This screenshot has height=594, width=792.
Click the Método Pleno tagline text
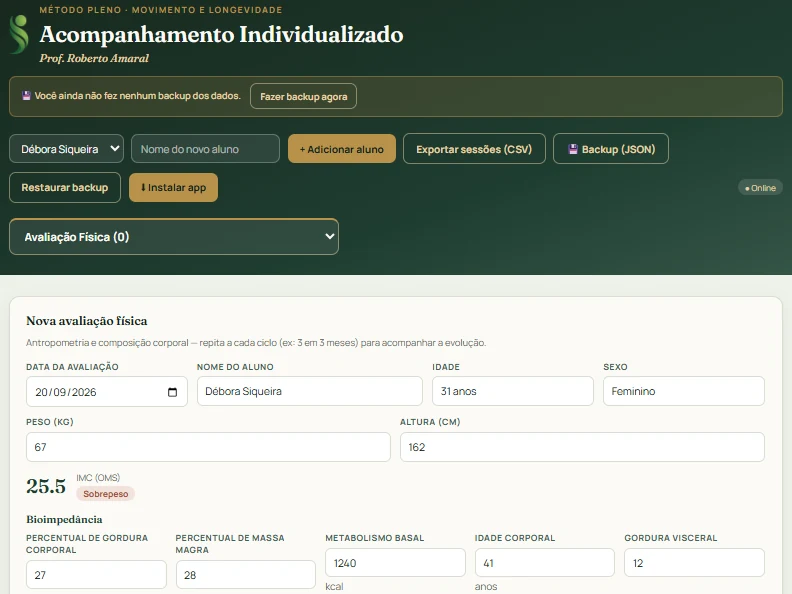161,10
